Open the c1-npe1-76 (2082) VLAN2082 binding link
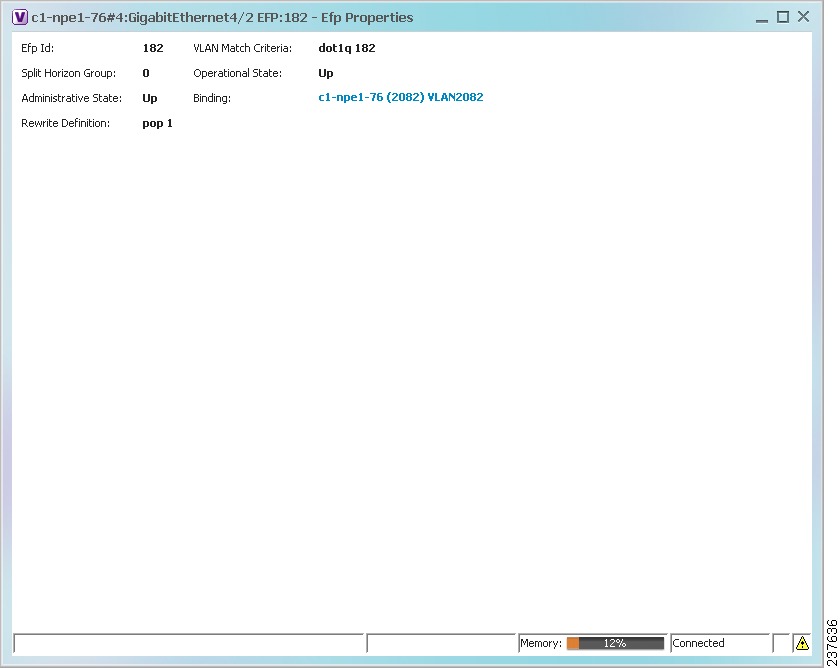This screenshot has width=840, height=668. click(401, 97)
